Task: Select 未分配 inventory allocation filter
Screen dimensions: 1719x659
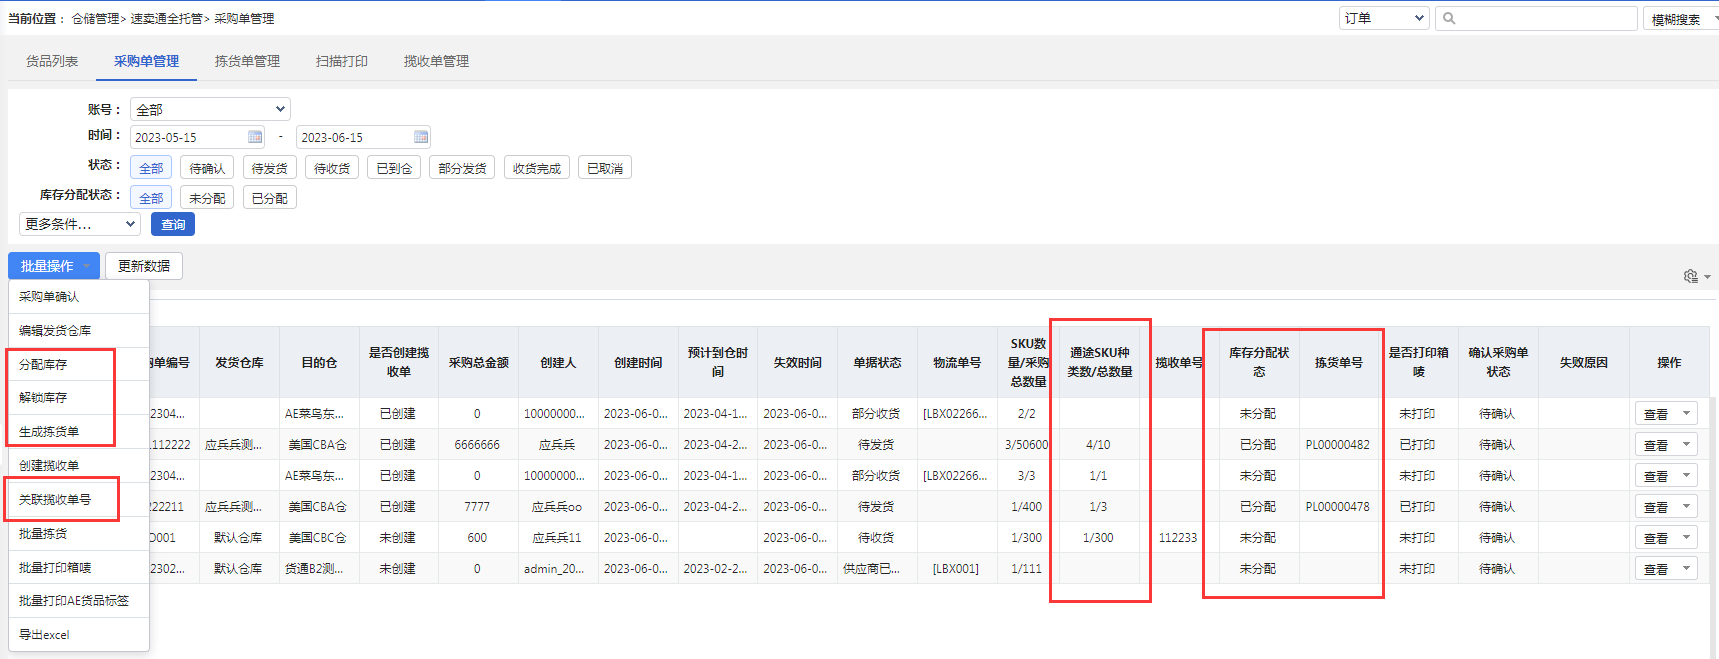Action: click(x=207, y=198)
